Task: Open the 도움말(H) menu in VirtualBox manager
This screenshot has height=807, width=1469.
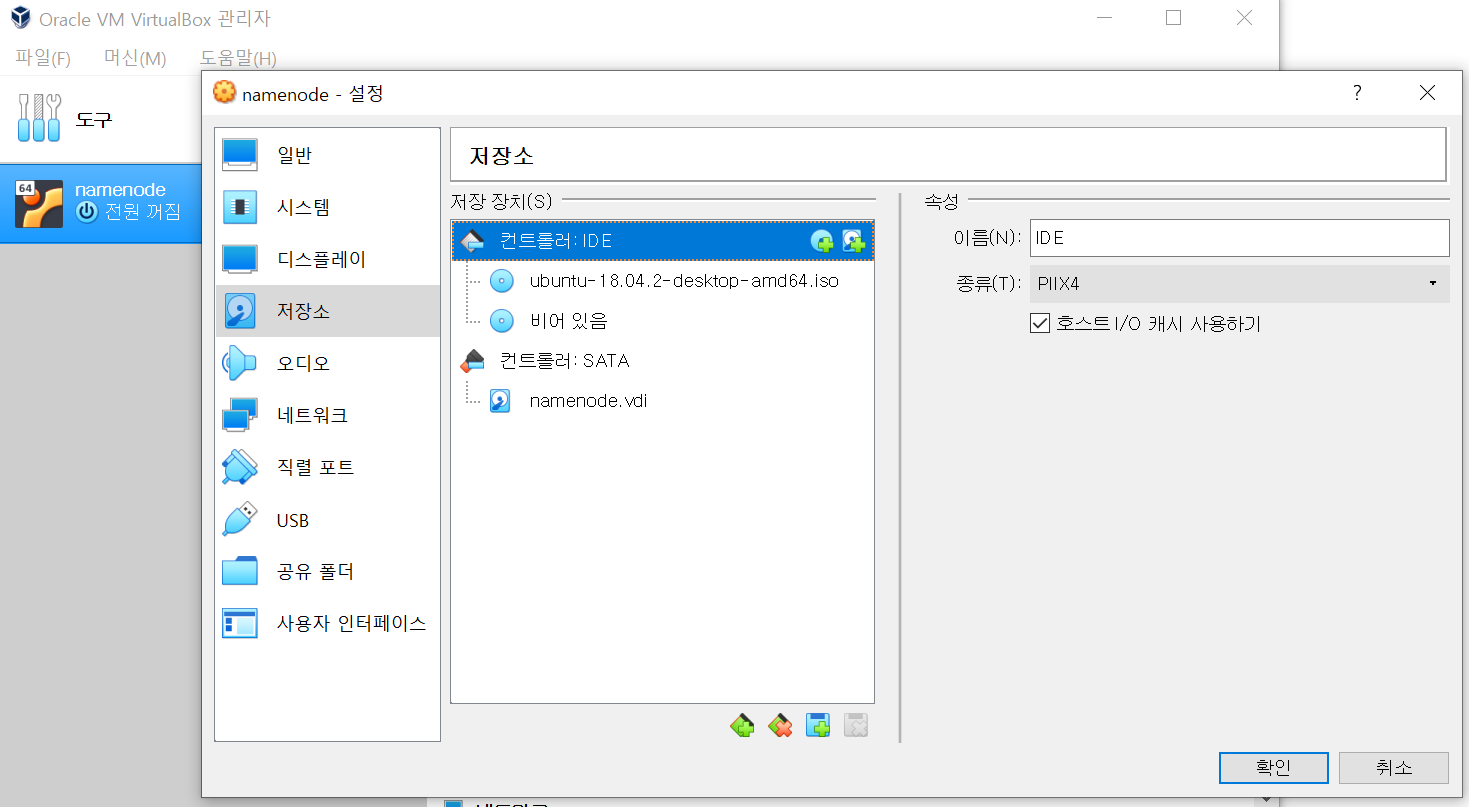Action: 238,58
